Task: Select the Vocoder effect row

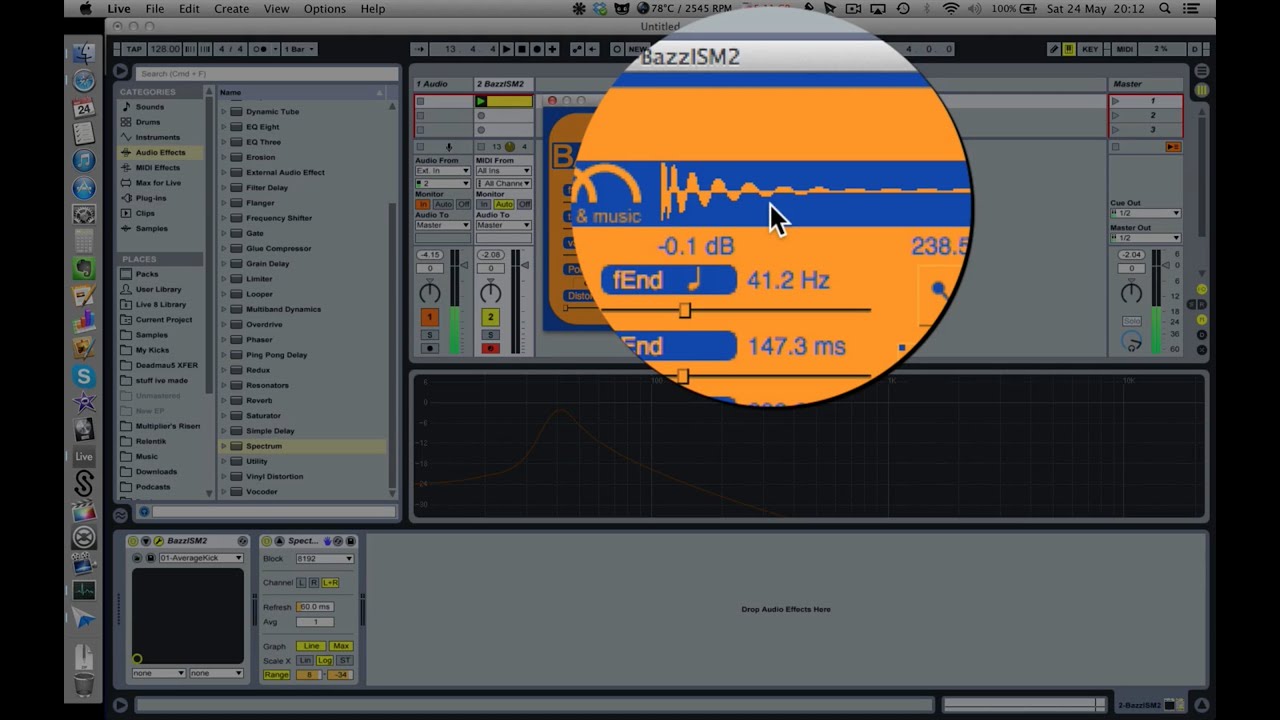Action: 302,492
